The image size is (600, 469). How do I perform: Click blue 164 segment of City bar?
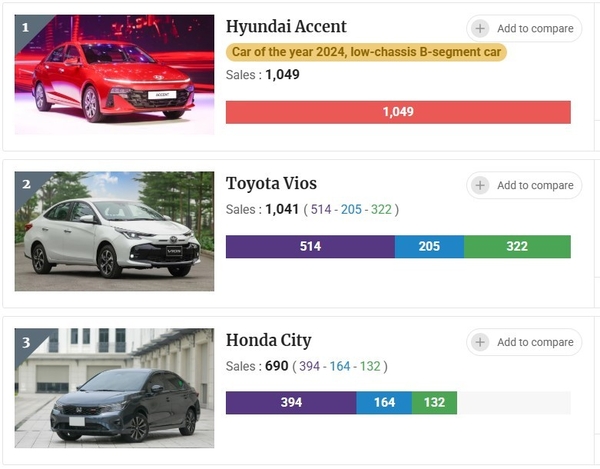coord(384,403)
